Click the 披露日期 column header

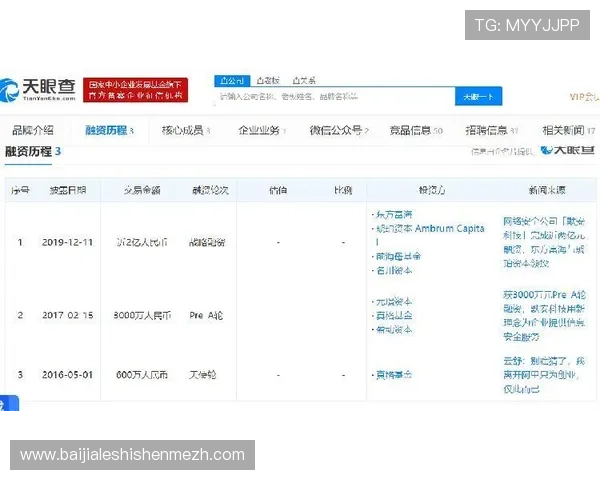click(x=68, y=190)
